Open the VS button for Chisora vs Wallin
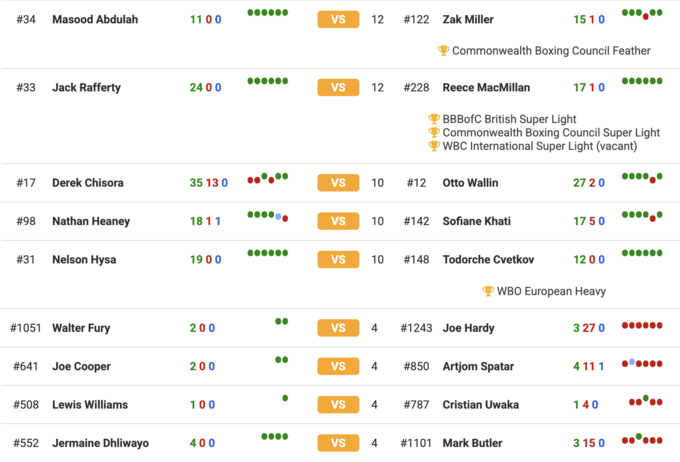Screen dimensions: 680x462 338,183
